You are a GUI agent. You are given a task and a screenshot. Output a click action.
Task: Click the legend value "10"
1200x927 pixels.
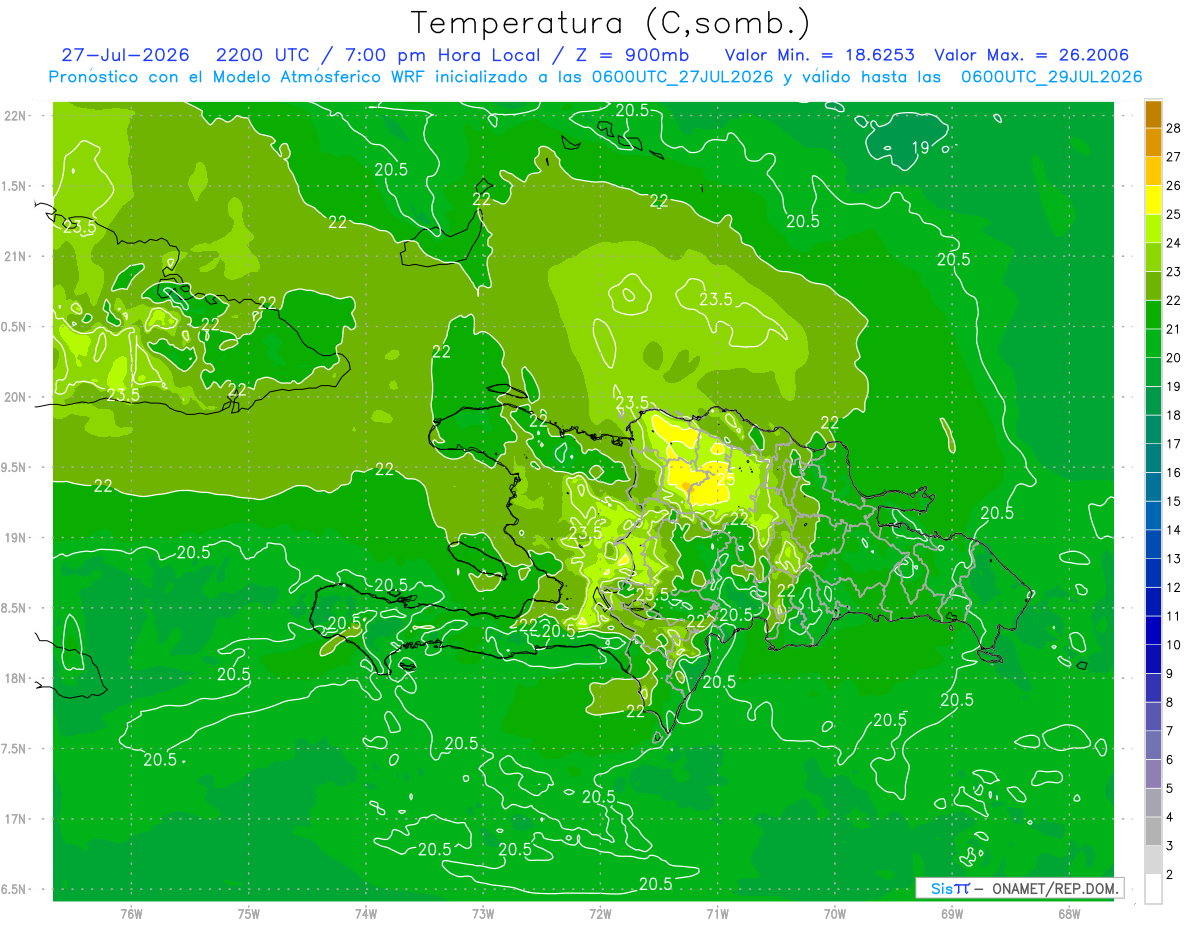click(x=1175, y=645)
